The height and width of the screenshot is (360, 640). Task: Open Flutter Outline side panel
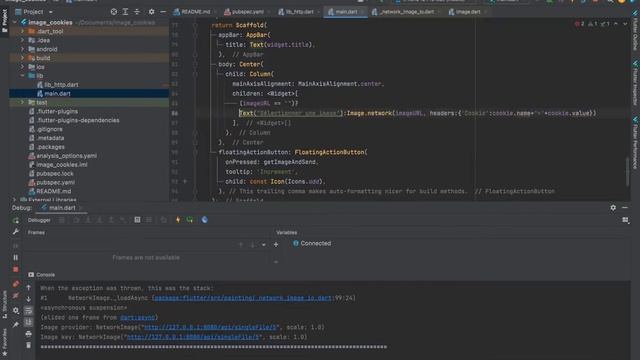(x=636, y=31)
